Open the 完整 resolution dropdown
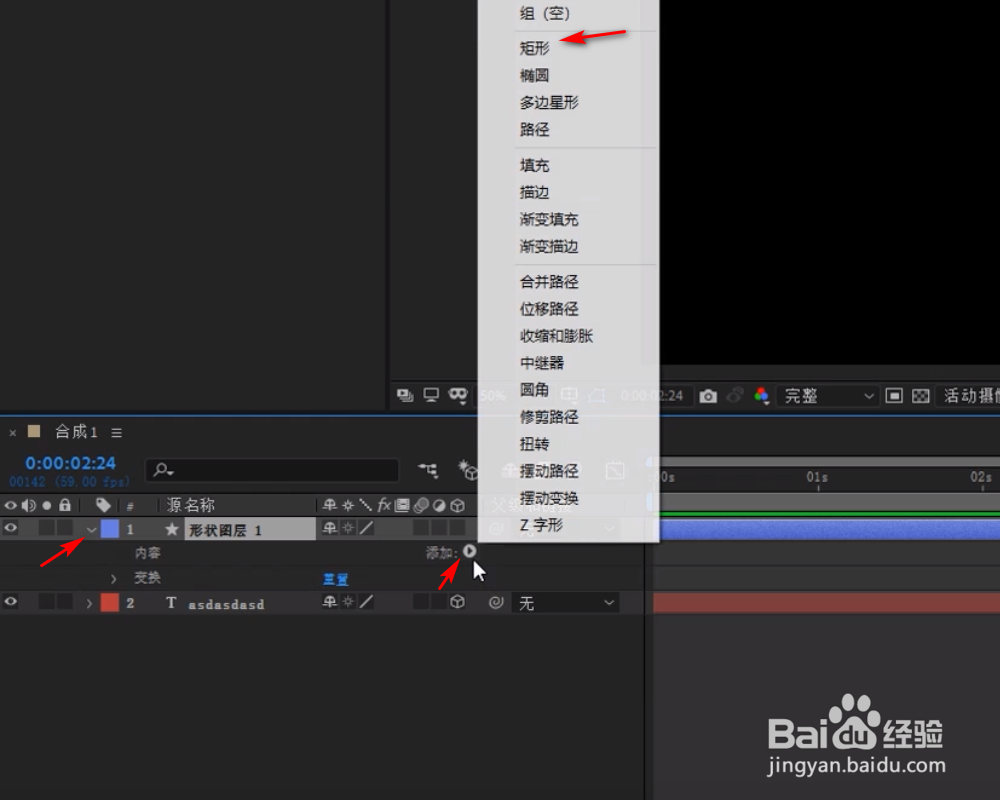Image resolution: width=1000 pixels, height=800 pixels. click(827, 396)
